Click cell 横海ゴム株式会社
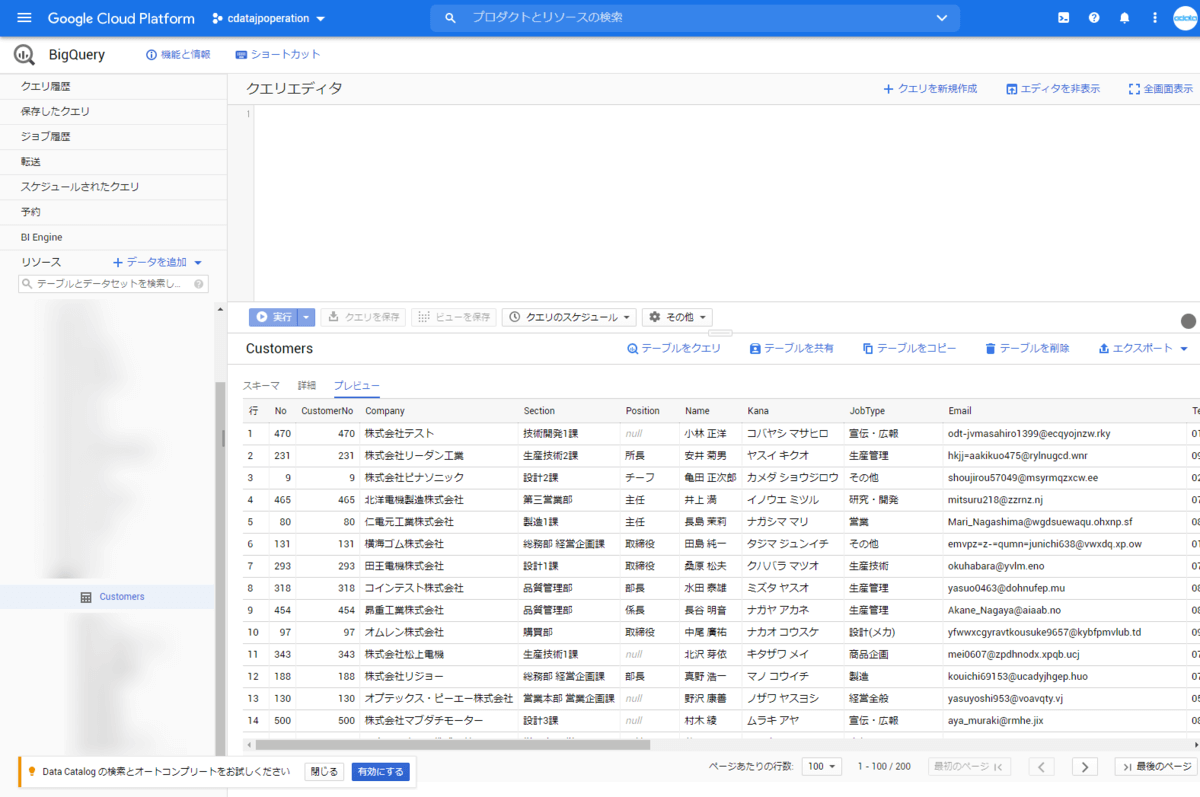Screen dimensions: 1200x797 (x=404, y=544)
